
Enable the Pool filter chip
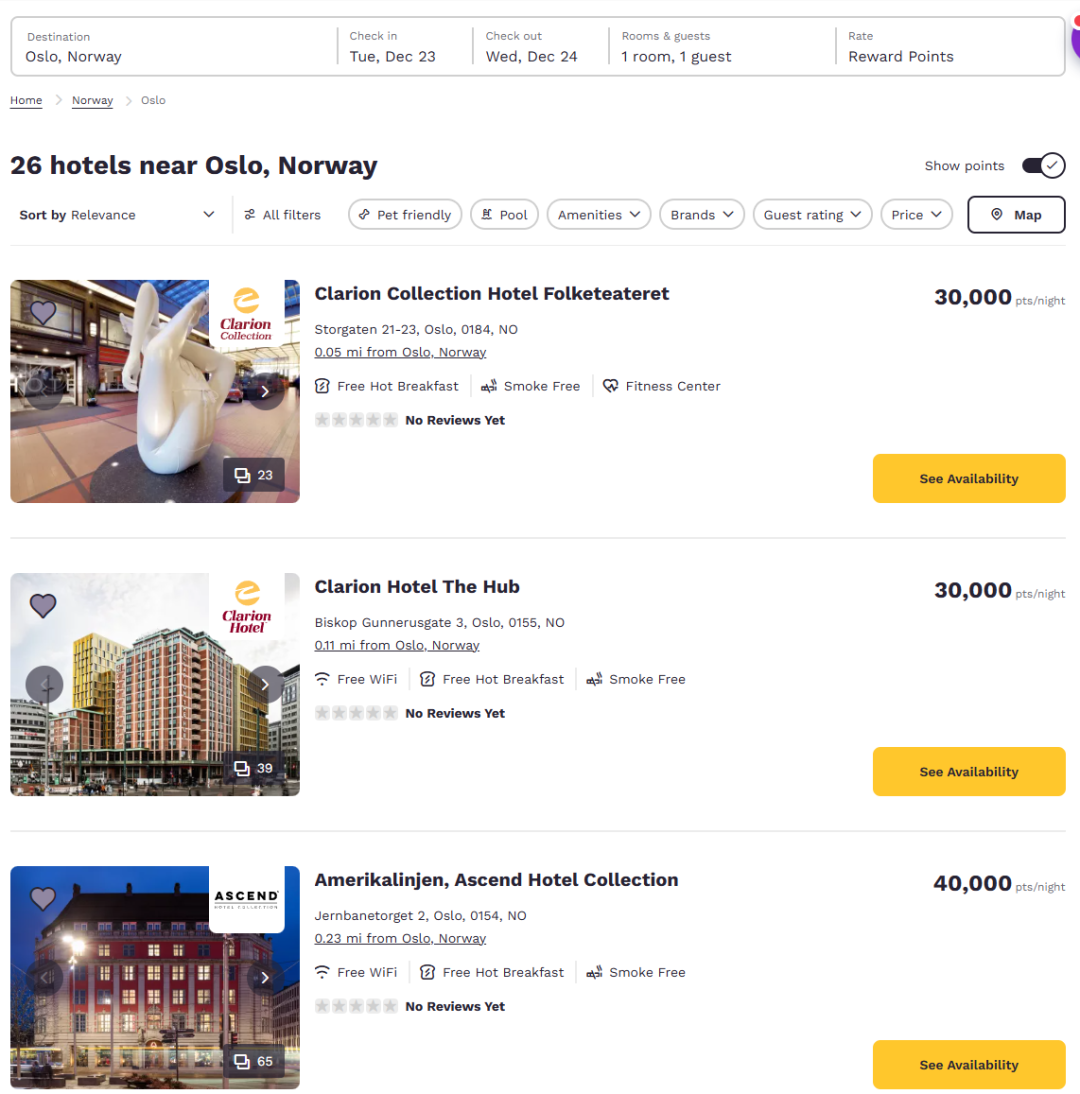click(504, 215)
